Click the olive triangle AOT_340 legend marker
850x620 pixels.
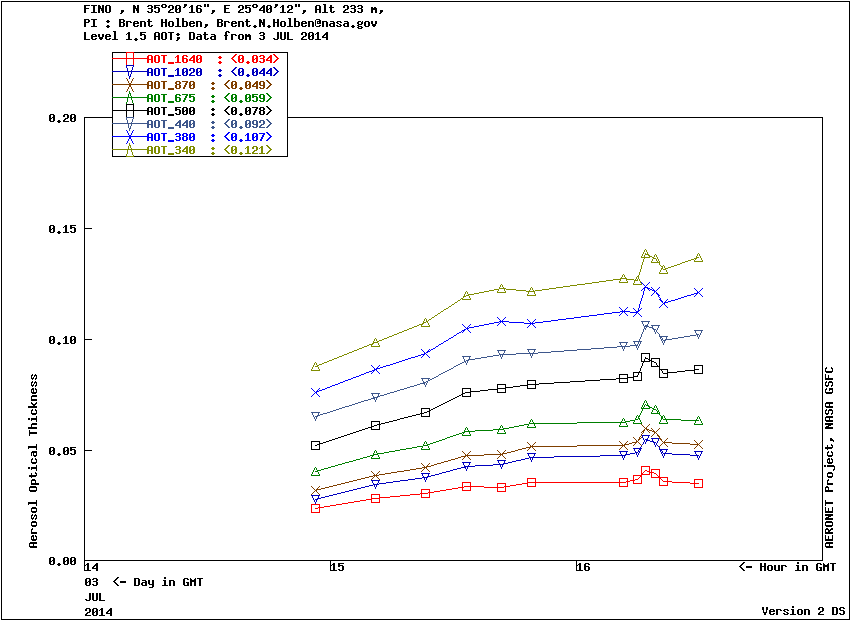tap(129, 149)
